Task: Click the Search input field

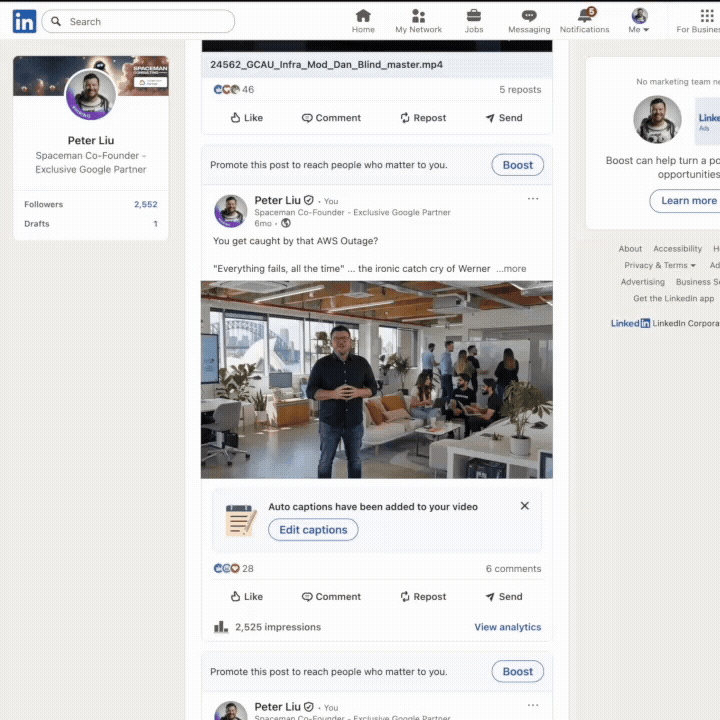Action: 138,22
